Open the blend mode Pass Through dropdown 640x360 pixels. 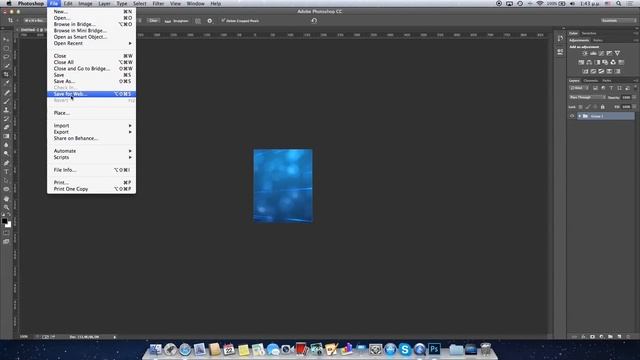click(587, 98)
